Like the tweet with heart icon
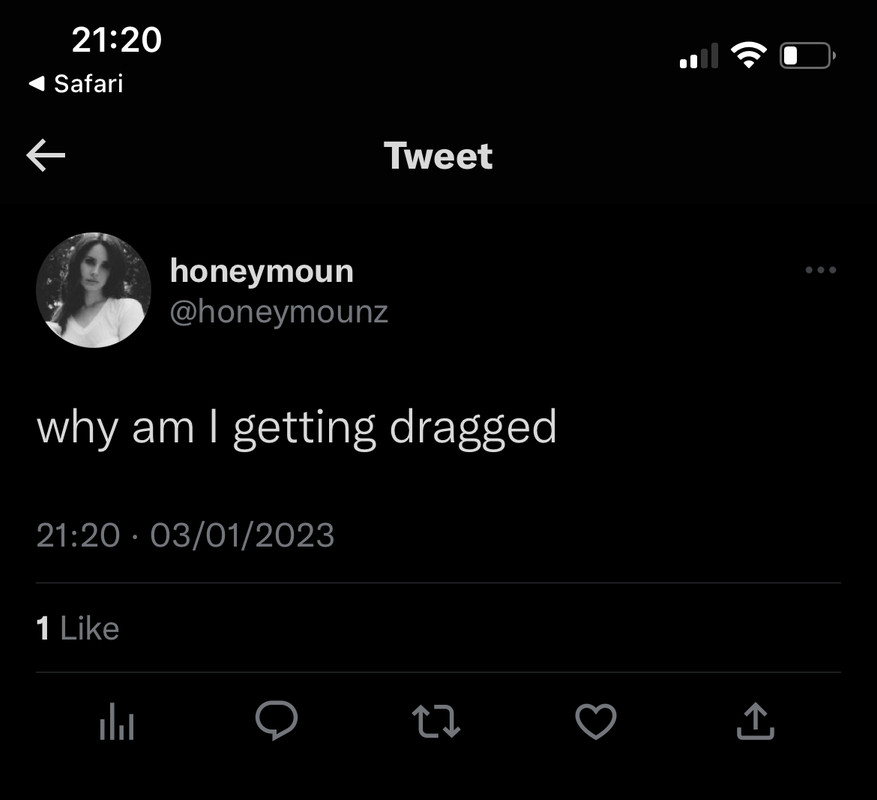Image resolution: width=877 pixels, height=800 pixels. coord(596,721)
